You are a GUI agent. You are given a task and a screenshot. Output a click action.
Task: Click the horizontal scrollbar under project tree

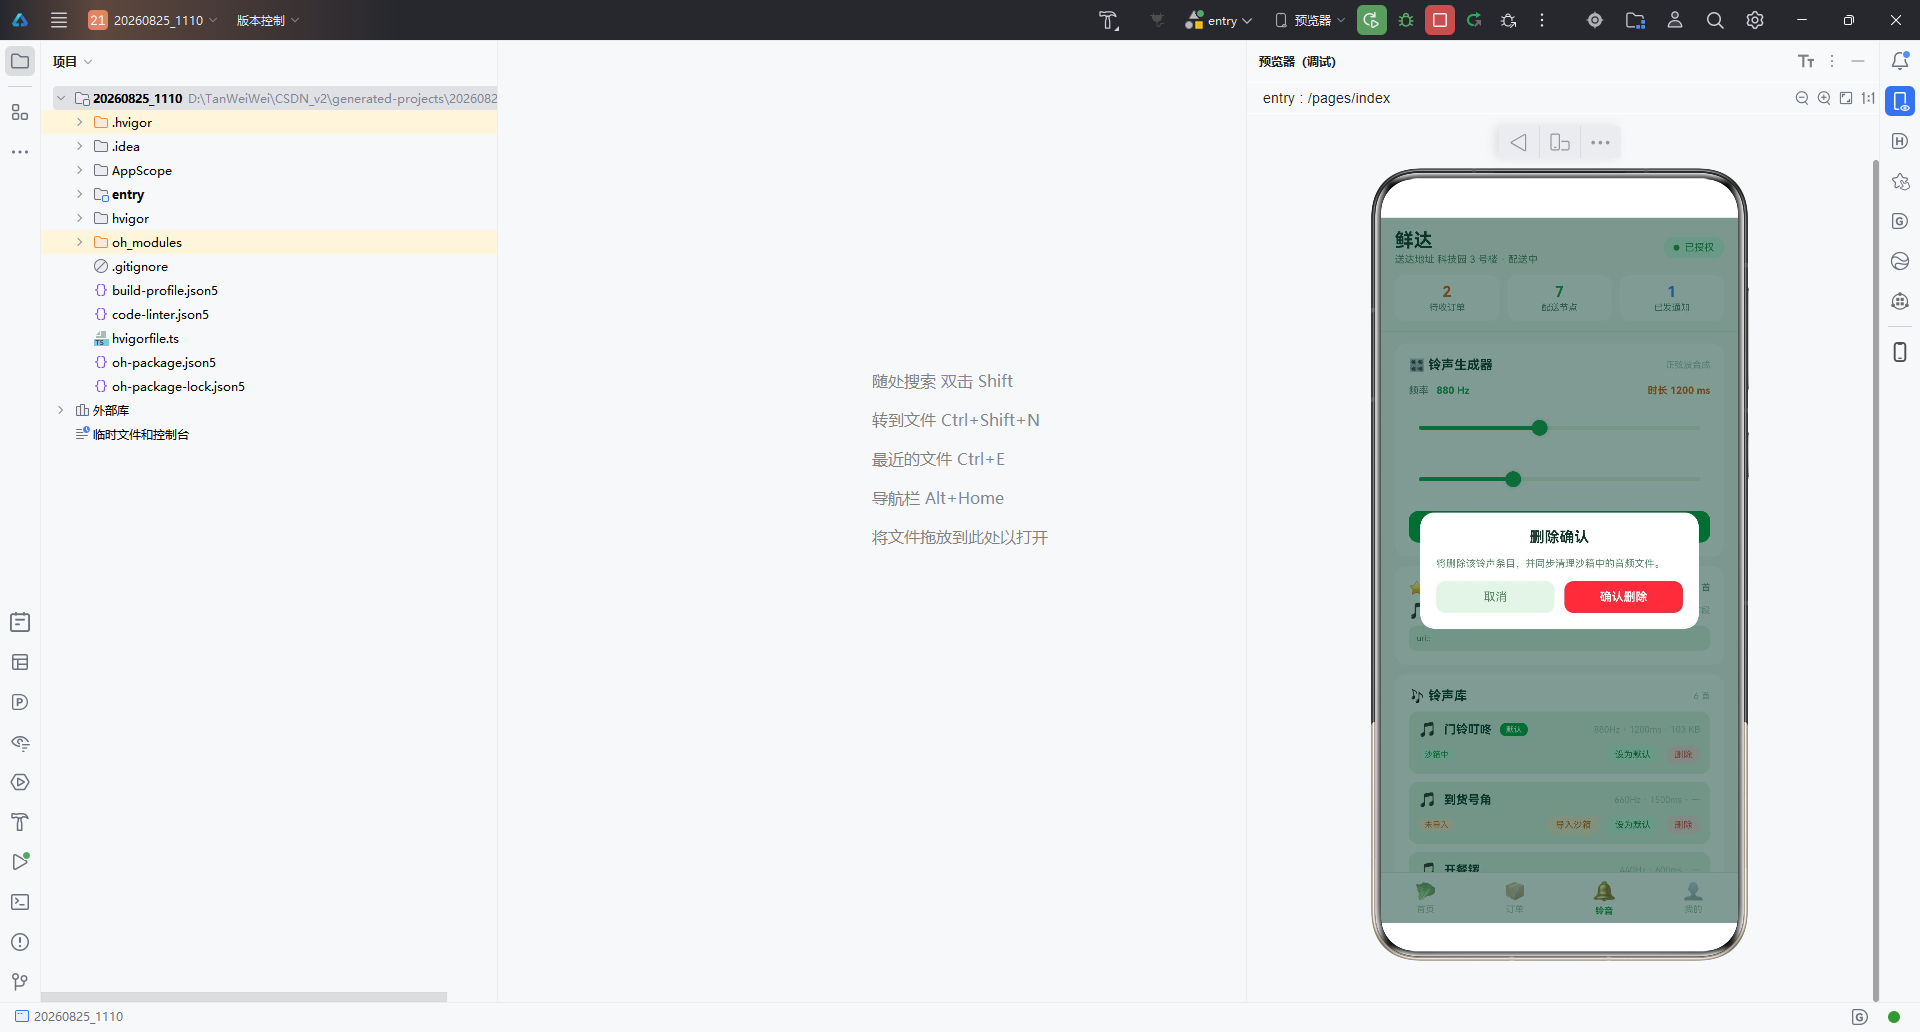click(x=244, y=997)
